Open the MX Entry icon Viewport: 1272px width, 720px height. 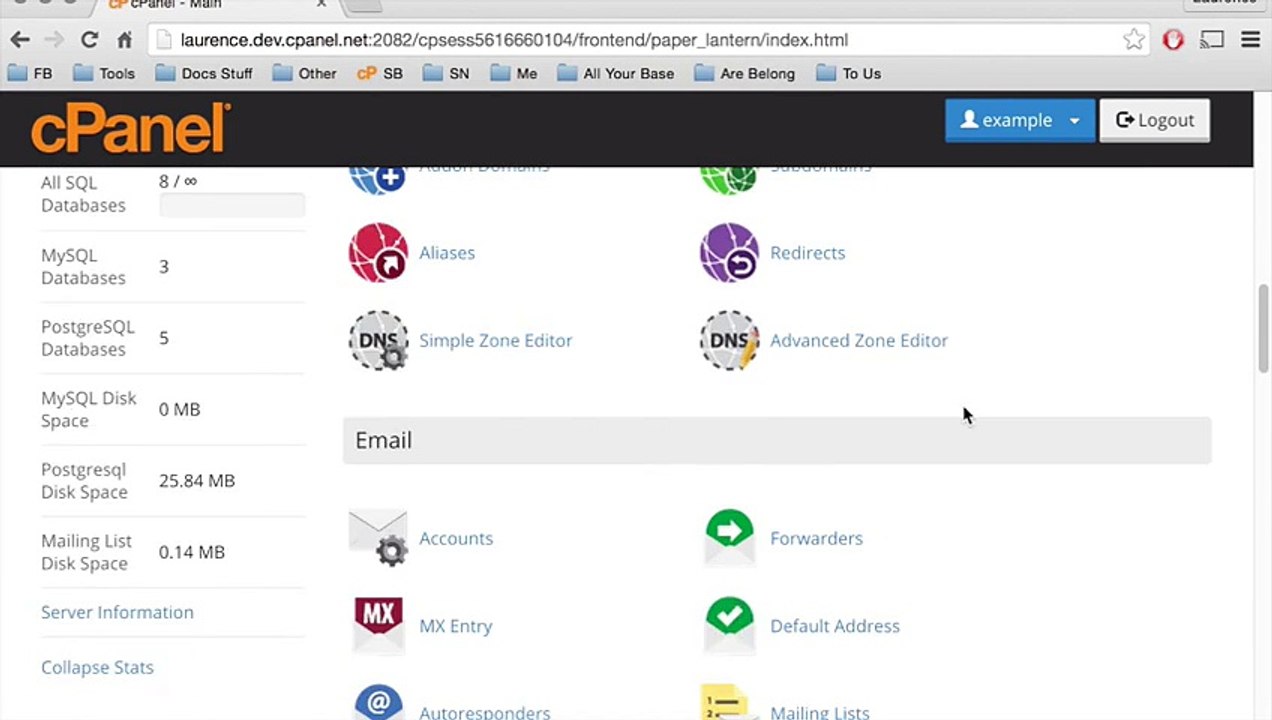[378, 626]
